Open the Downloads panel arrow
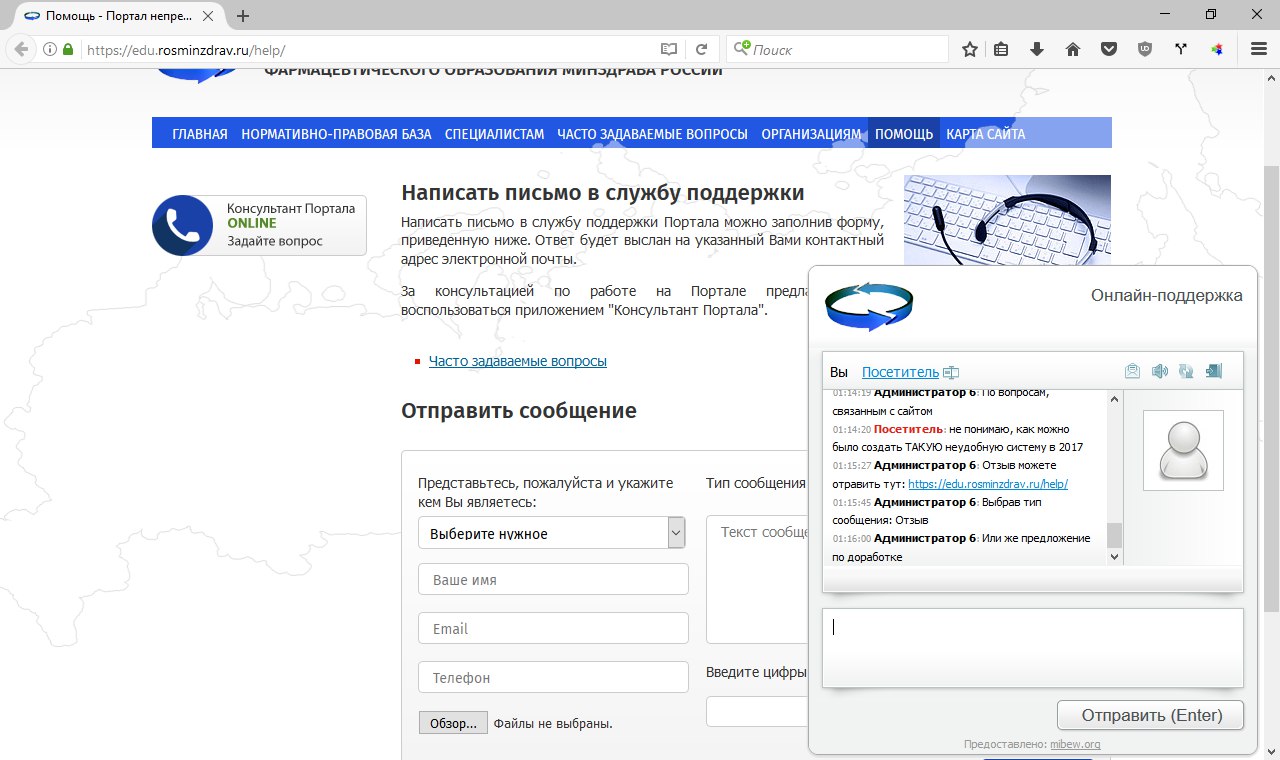Viewport: 1280px width, 760px height. tap(1037, 49)
